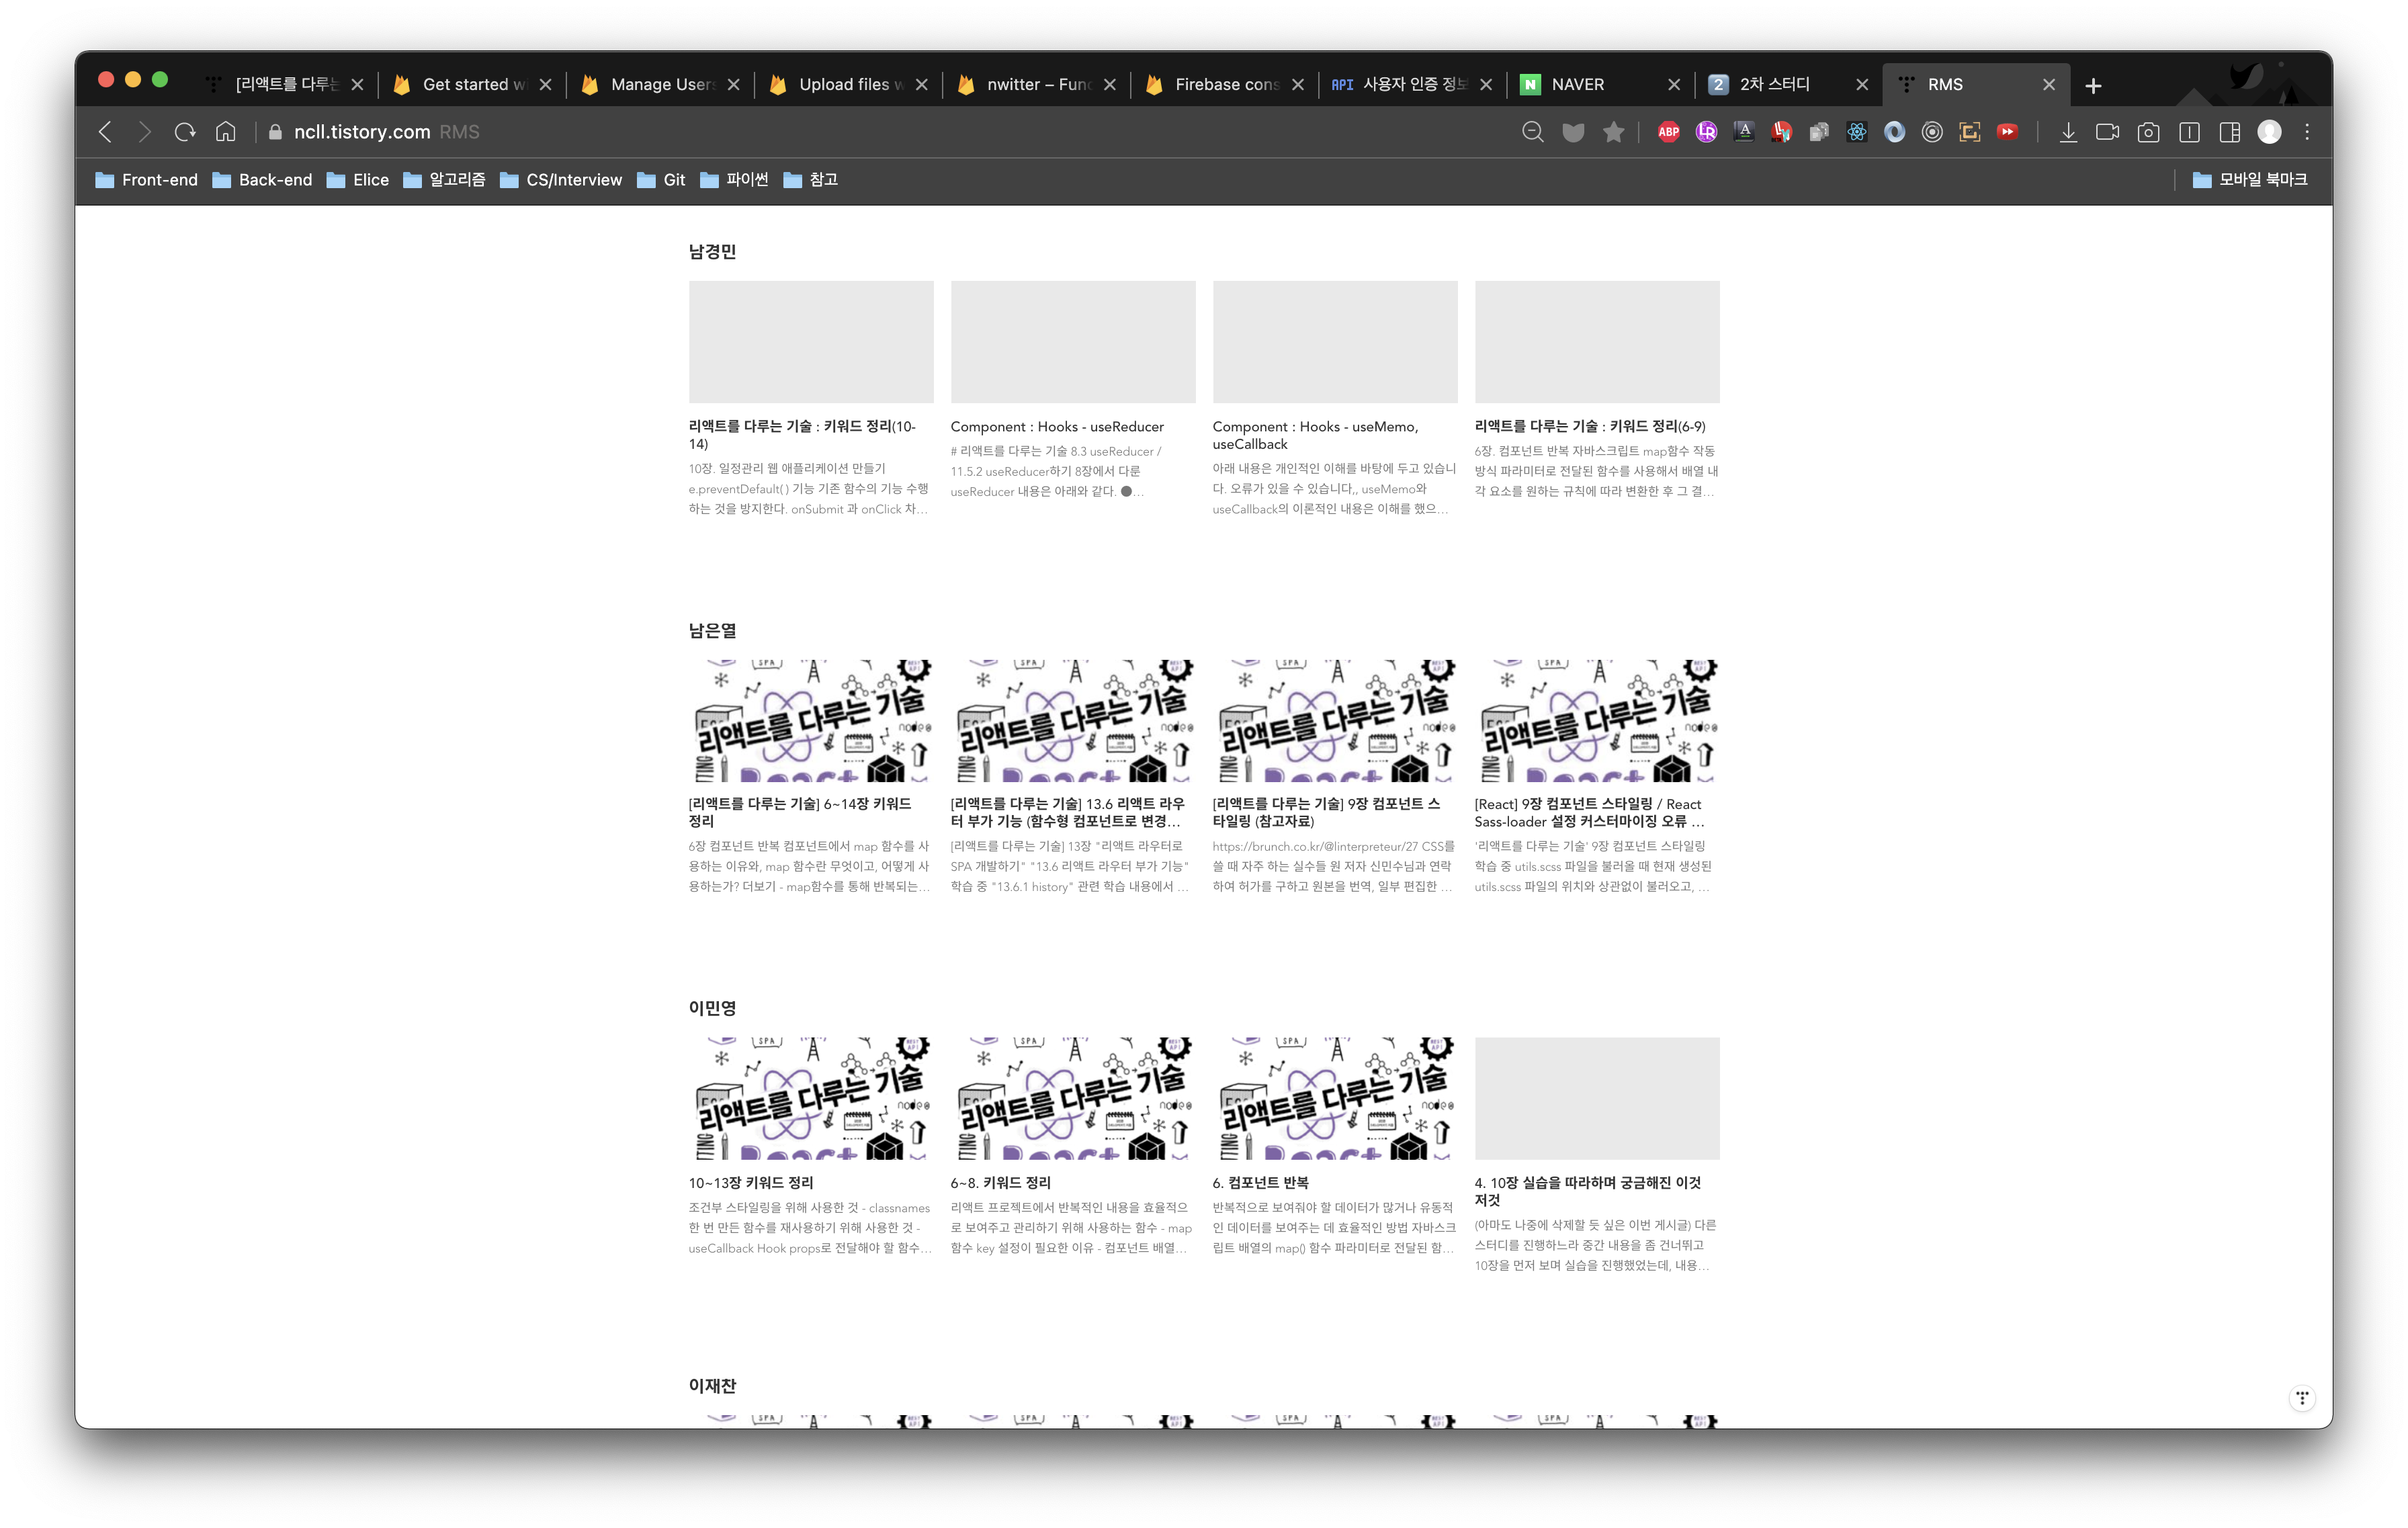Click the zoom-out magnifier icon in address bar
Image resolution: width=2408 pixels, height=1528 pixels.
(x=1532, y=132)
